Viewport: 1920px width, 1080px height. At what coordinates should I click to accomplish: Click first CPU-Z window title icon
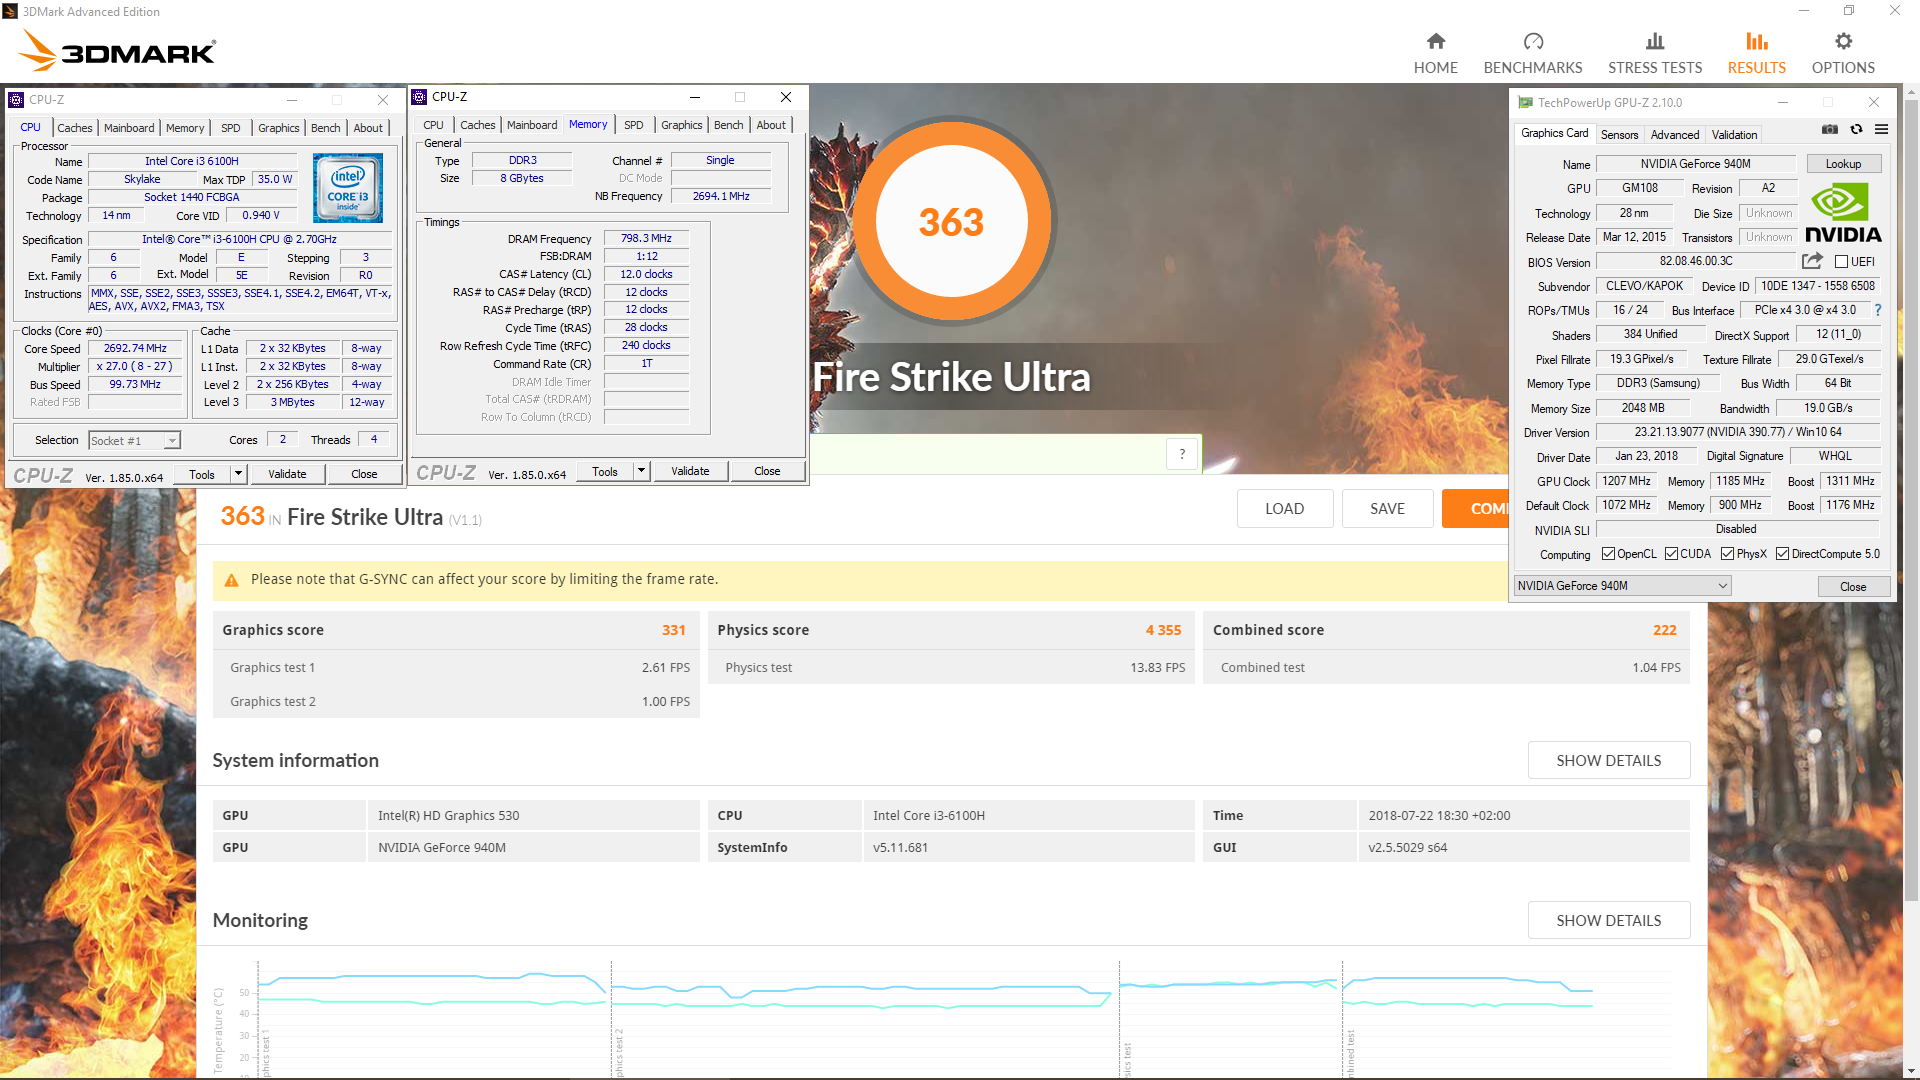pyautogui.click(x=16, y=100)
